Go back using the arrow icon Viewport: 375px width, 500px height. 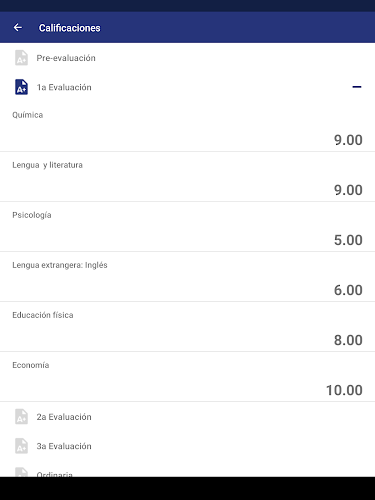(x=18, y=28)
